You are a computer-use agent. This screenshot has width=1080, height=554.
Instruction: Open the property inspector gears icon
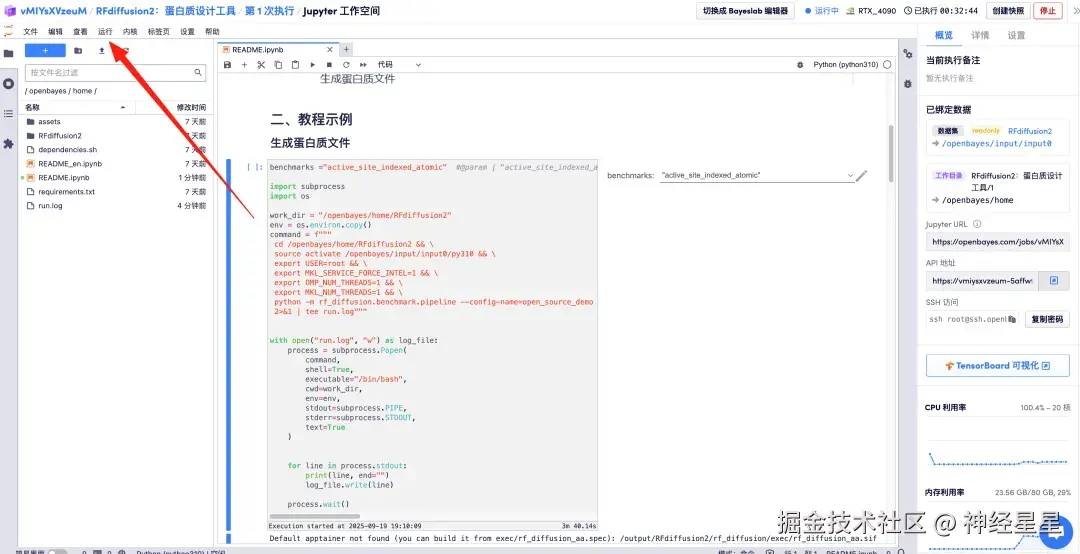tap(908, 54)
